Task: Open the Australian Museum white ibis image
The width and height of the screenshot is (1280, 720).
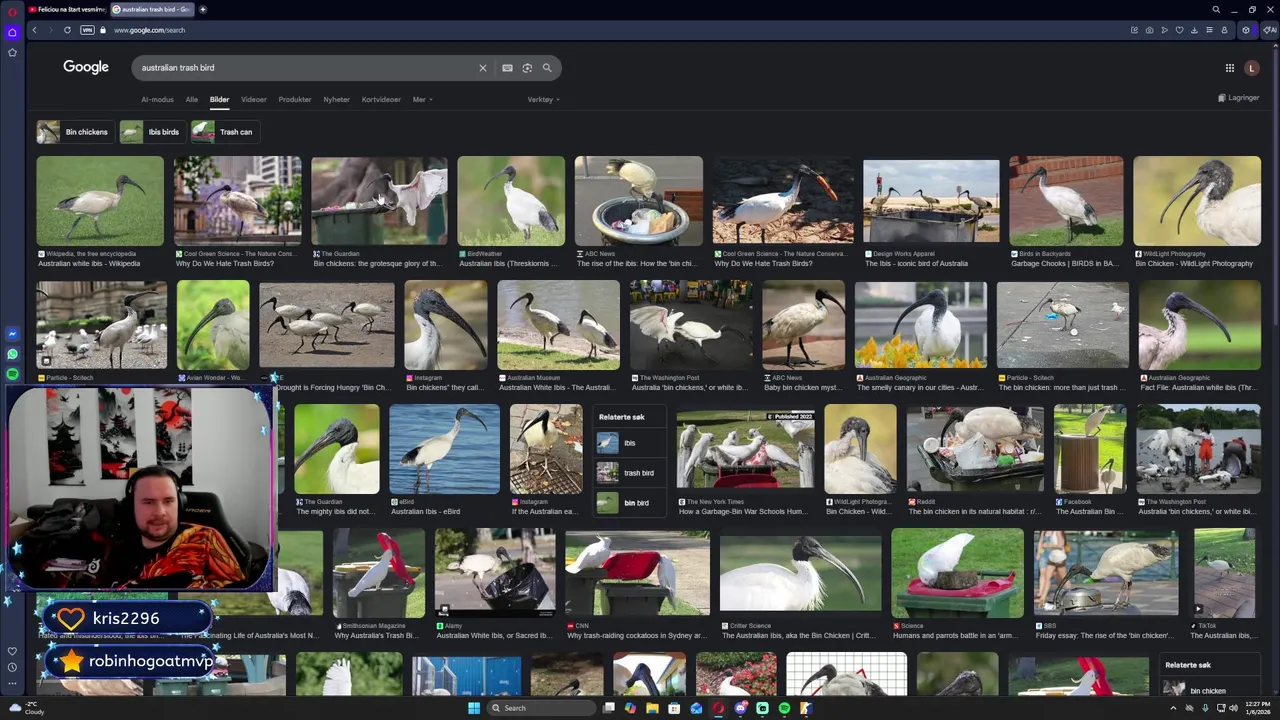Action: [559, 326]
